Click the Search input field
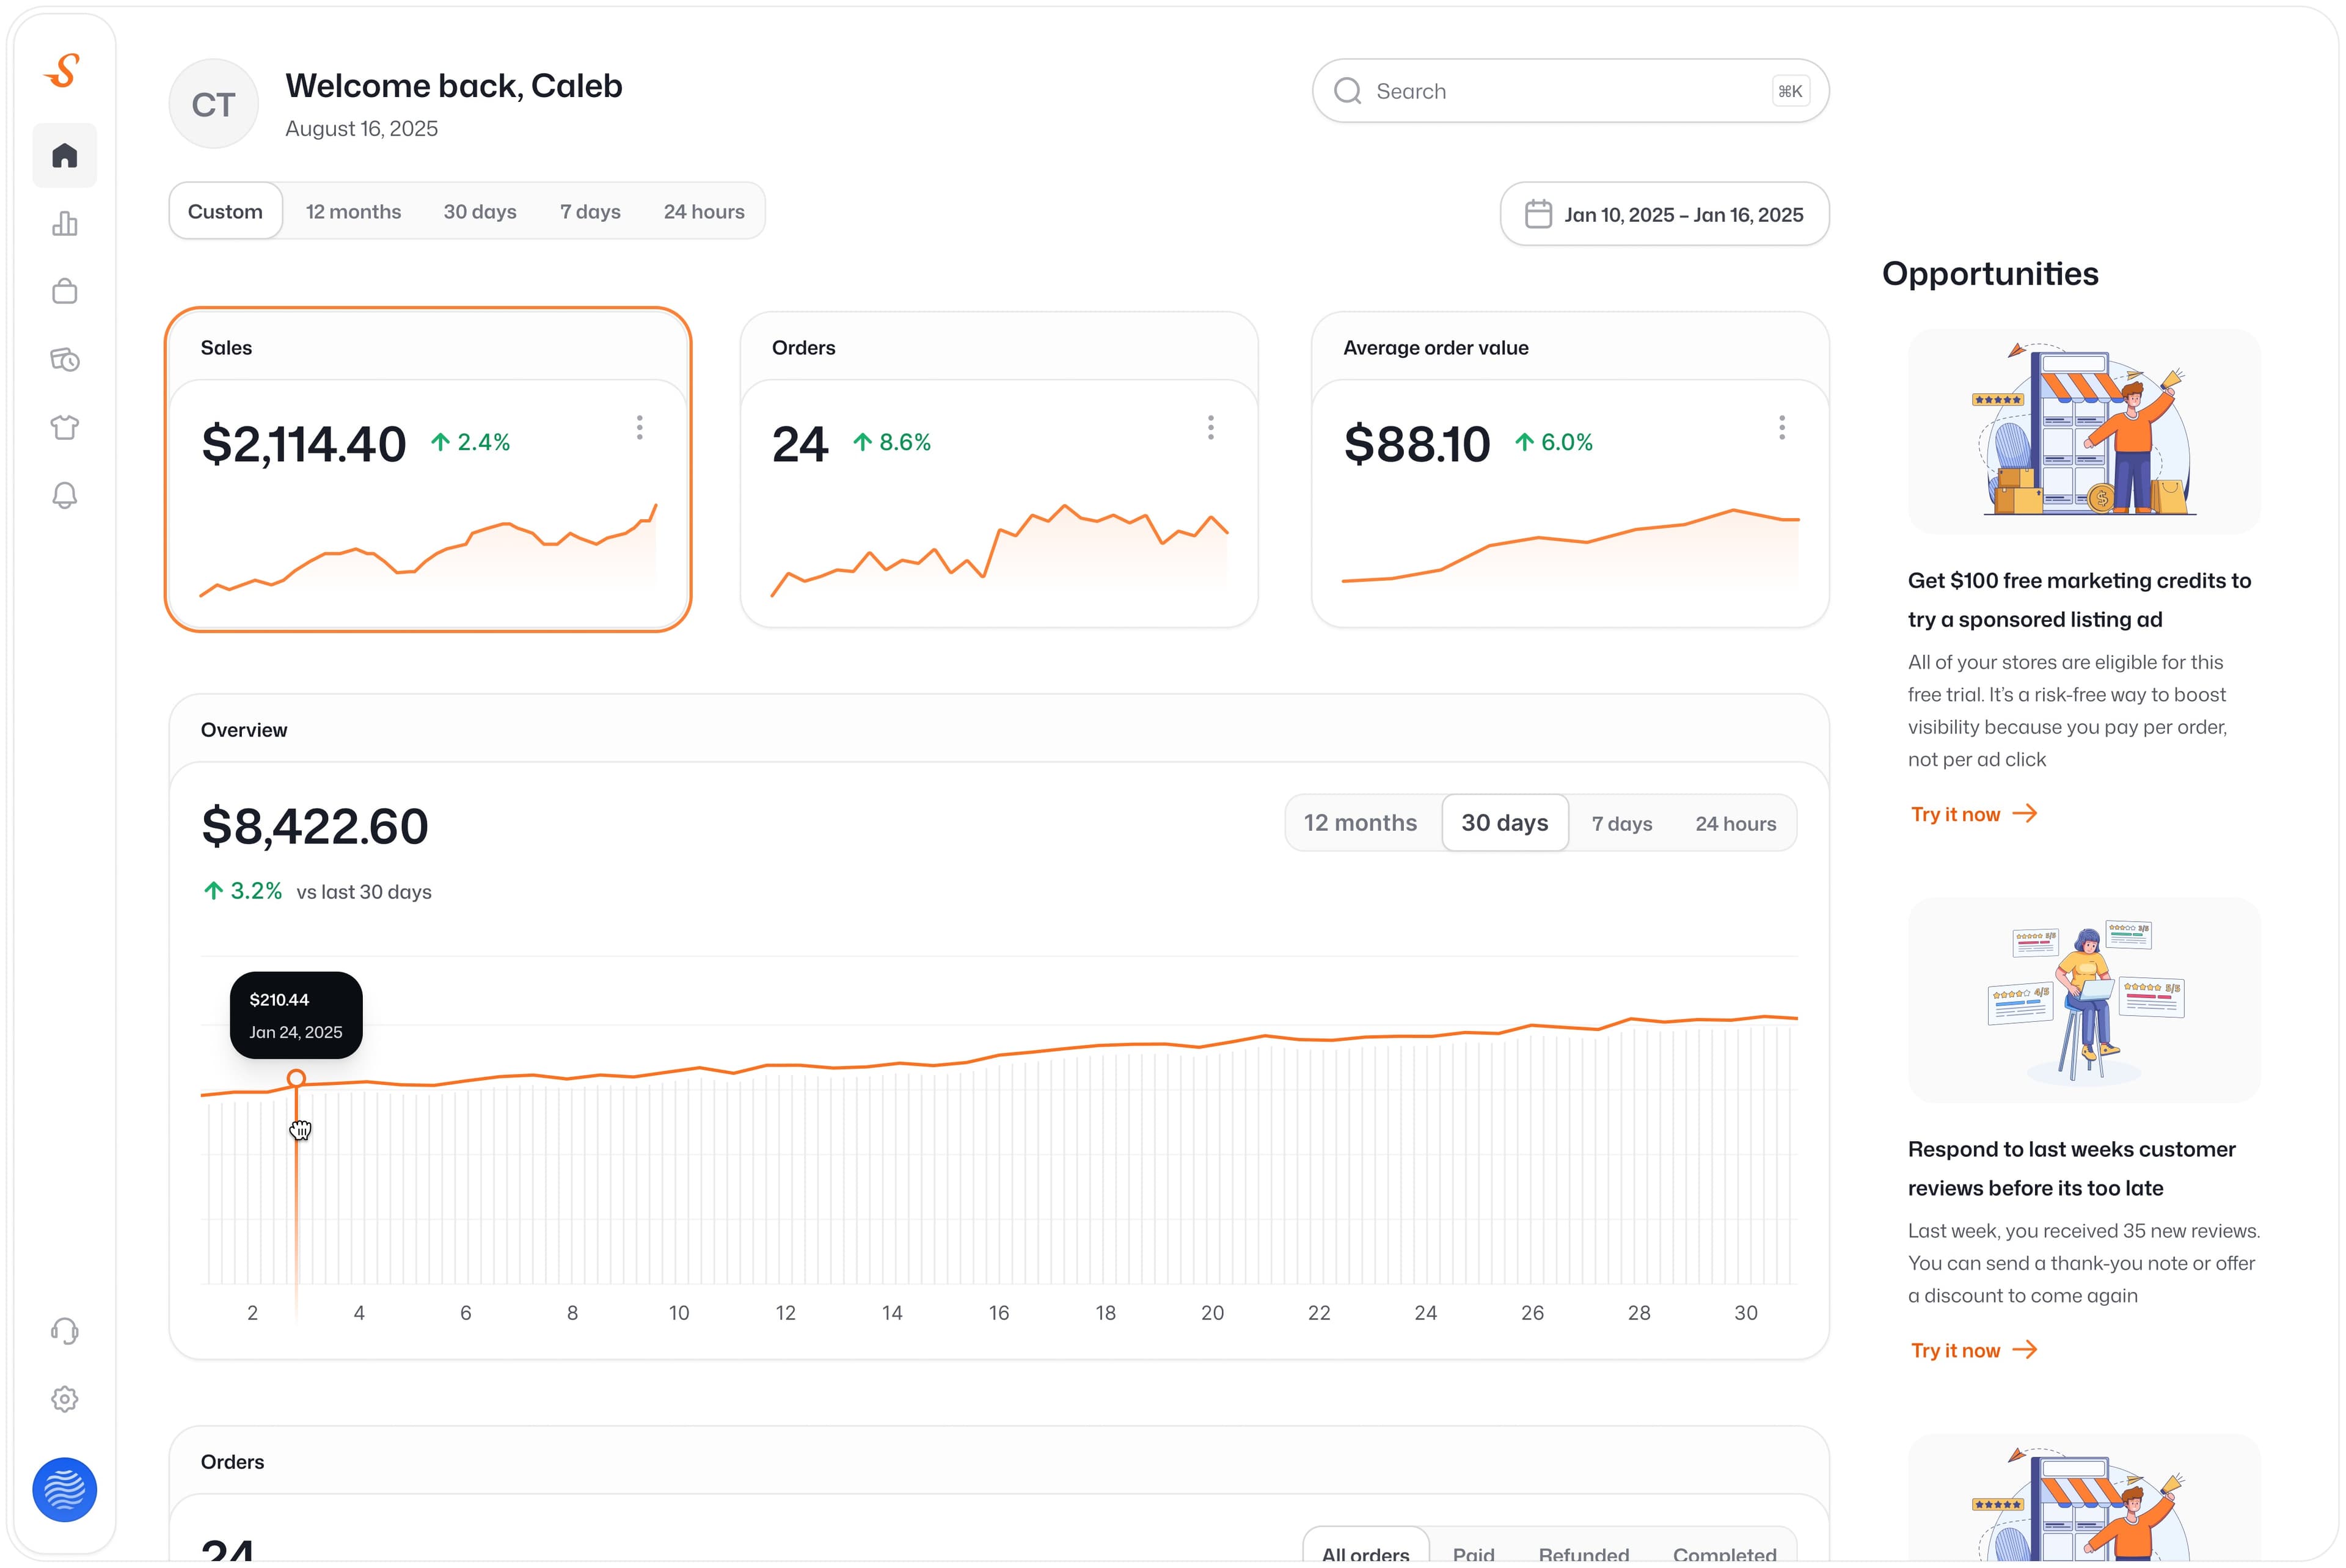Image resolution: width=2346 pixels, height=1568 pixels. (1571, 91)
